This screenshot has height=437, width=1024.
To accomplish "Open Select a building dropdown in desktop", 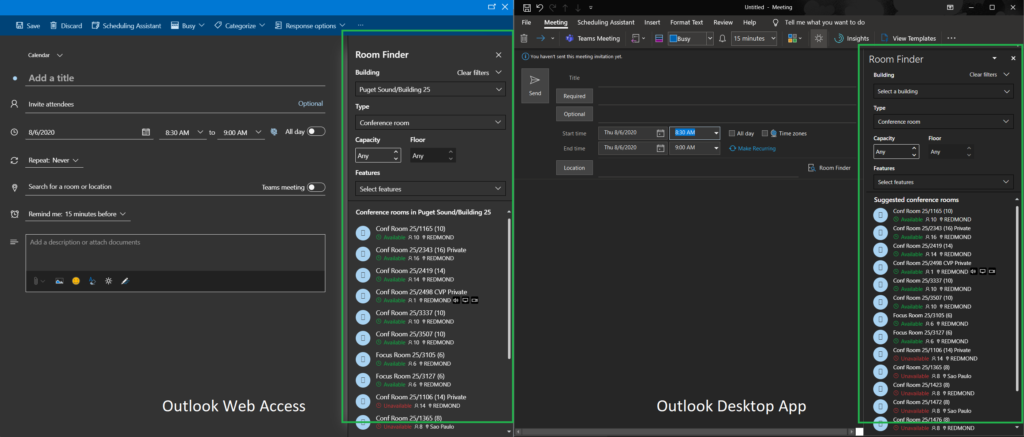I will (x=942, y=91).
